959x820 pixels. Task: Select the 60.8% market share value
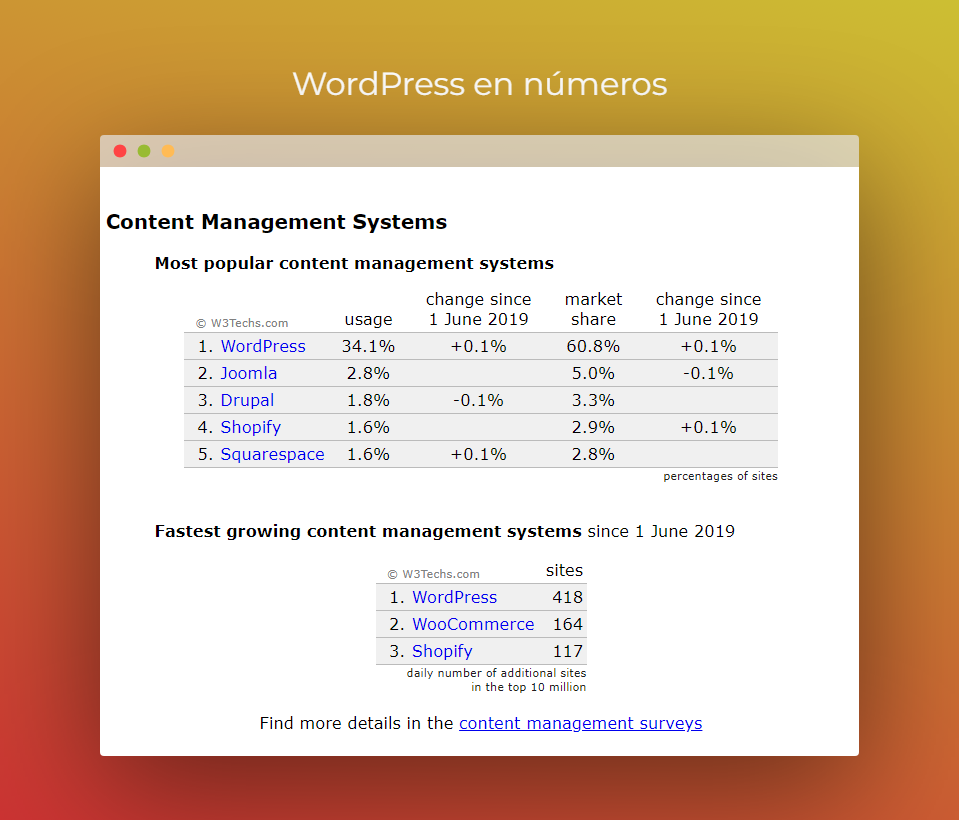tap(593, 346)
